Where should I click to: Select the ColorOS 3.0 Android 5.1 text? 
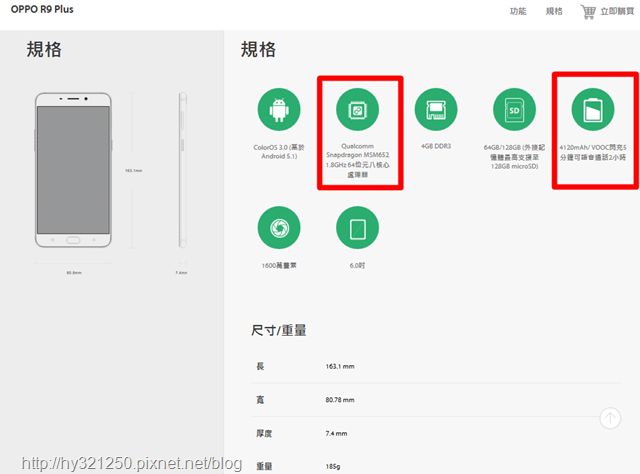click(279, 151)
